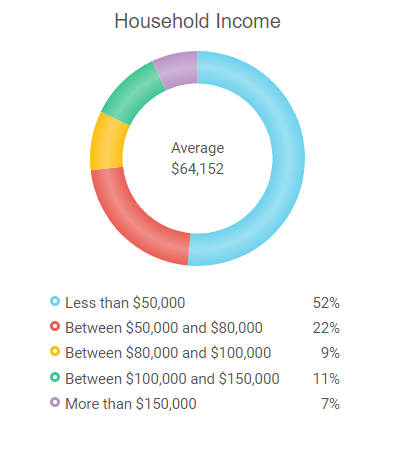Select the green donut chart segment
The image size is (396, 451).
pos(133,95)
